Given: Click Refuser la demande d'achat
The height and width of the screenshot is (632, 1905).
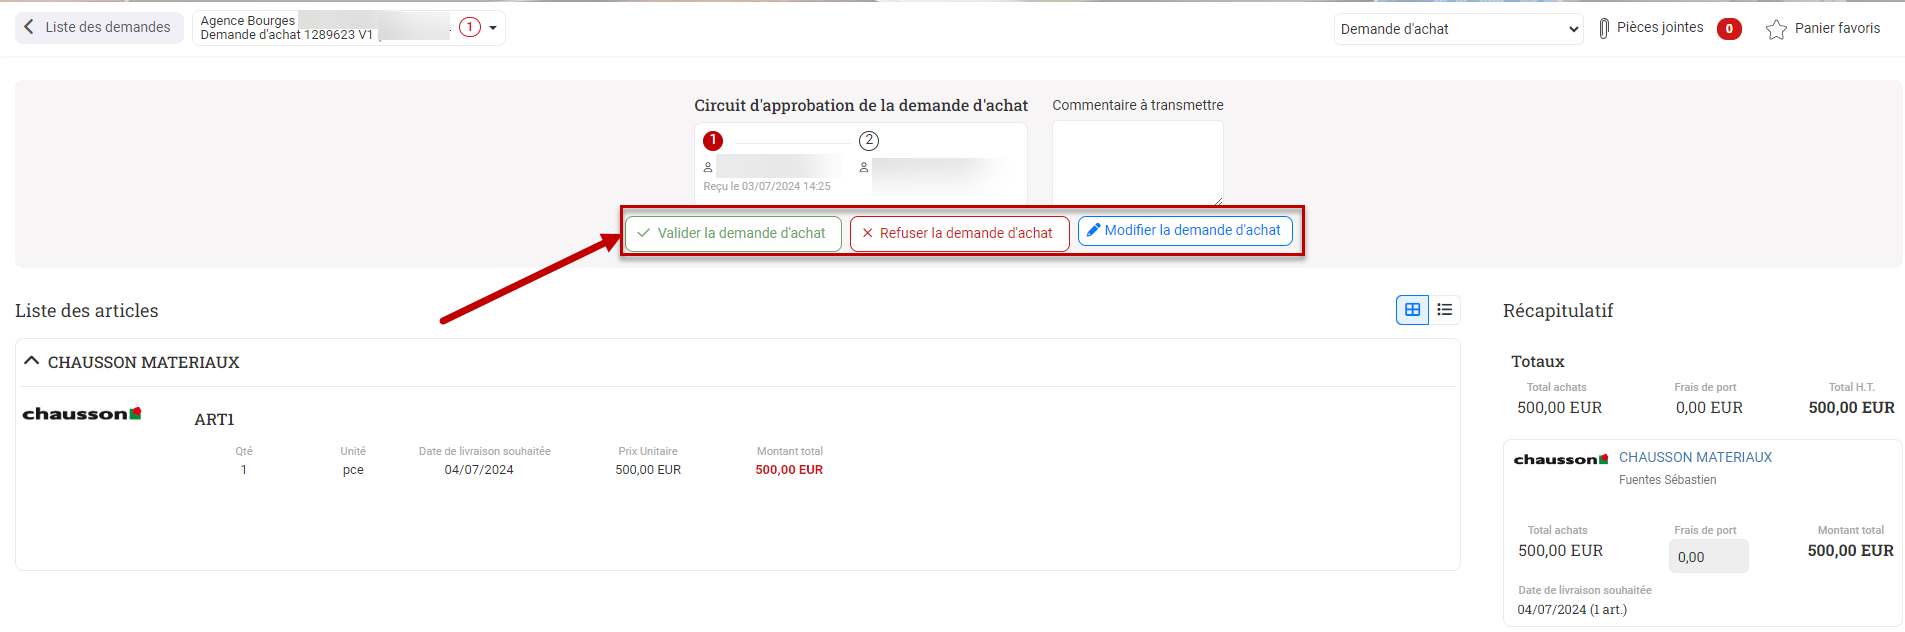Looking at the screenshot, I should point(959,233).
